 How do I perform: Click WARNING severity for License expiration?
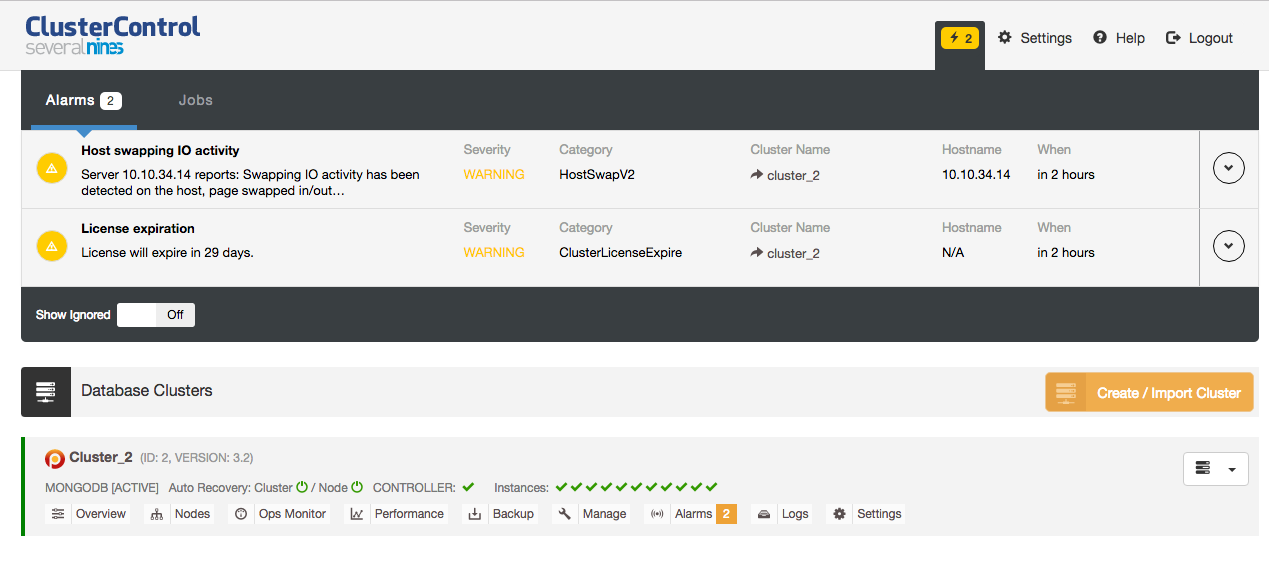click(x=494, y=252)
